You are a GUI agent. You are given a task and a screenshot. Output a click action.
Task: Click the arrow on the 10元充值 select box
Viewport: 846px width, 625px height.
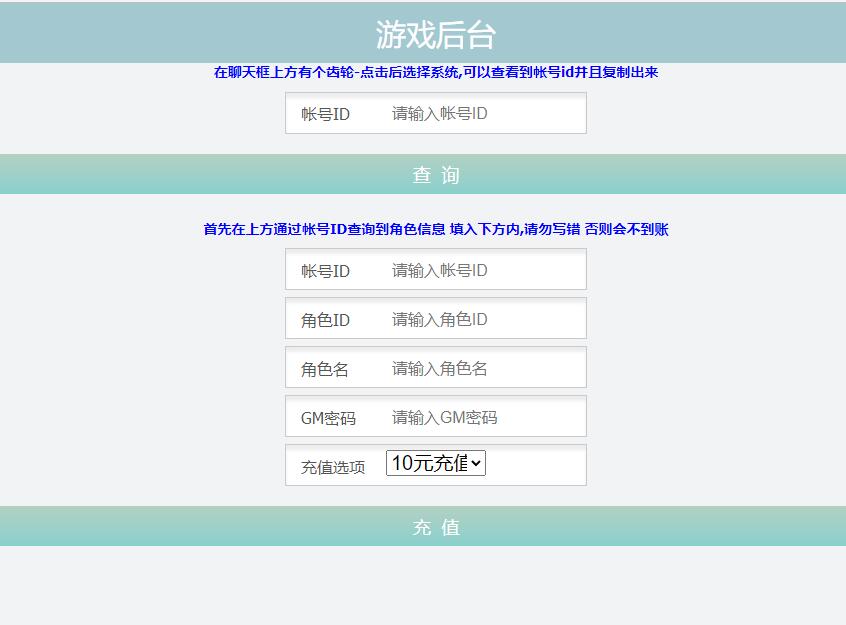click(476, 464)
